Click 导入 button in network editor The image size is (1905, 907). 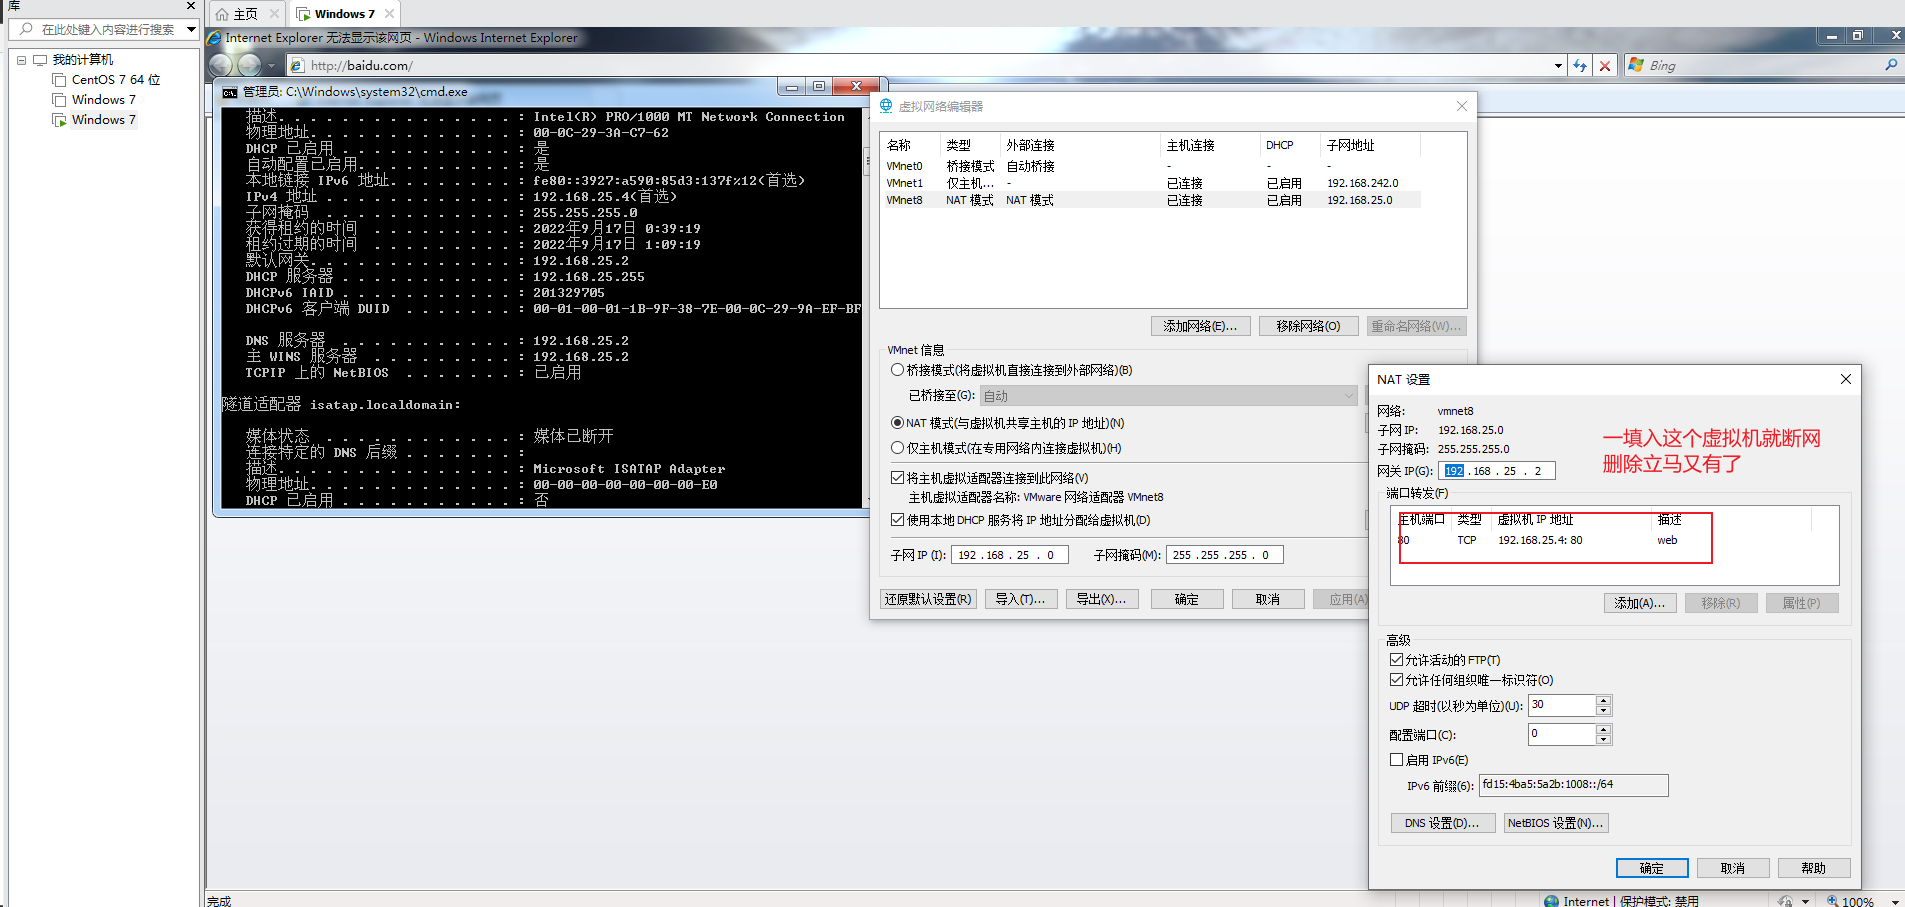pos(1021,599)
